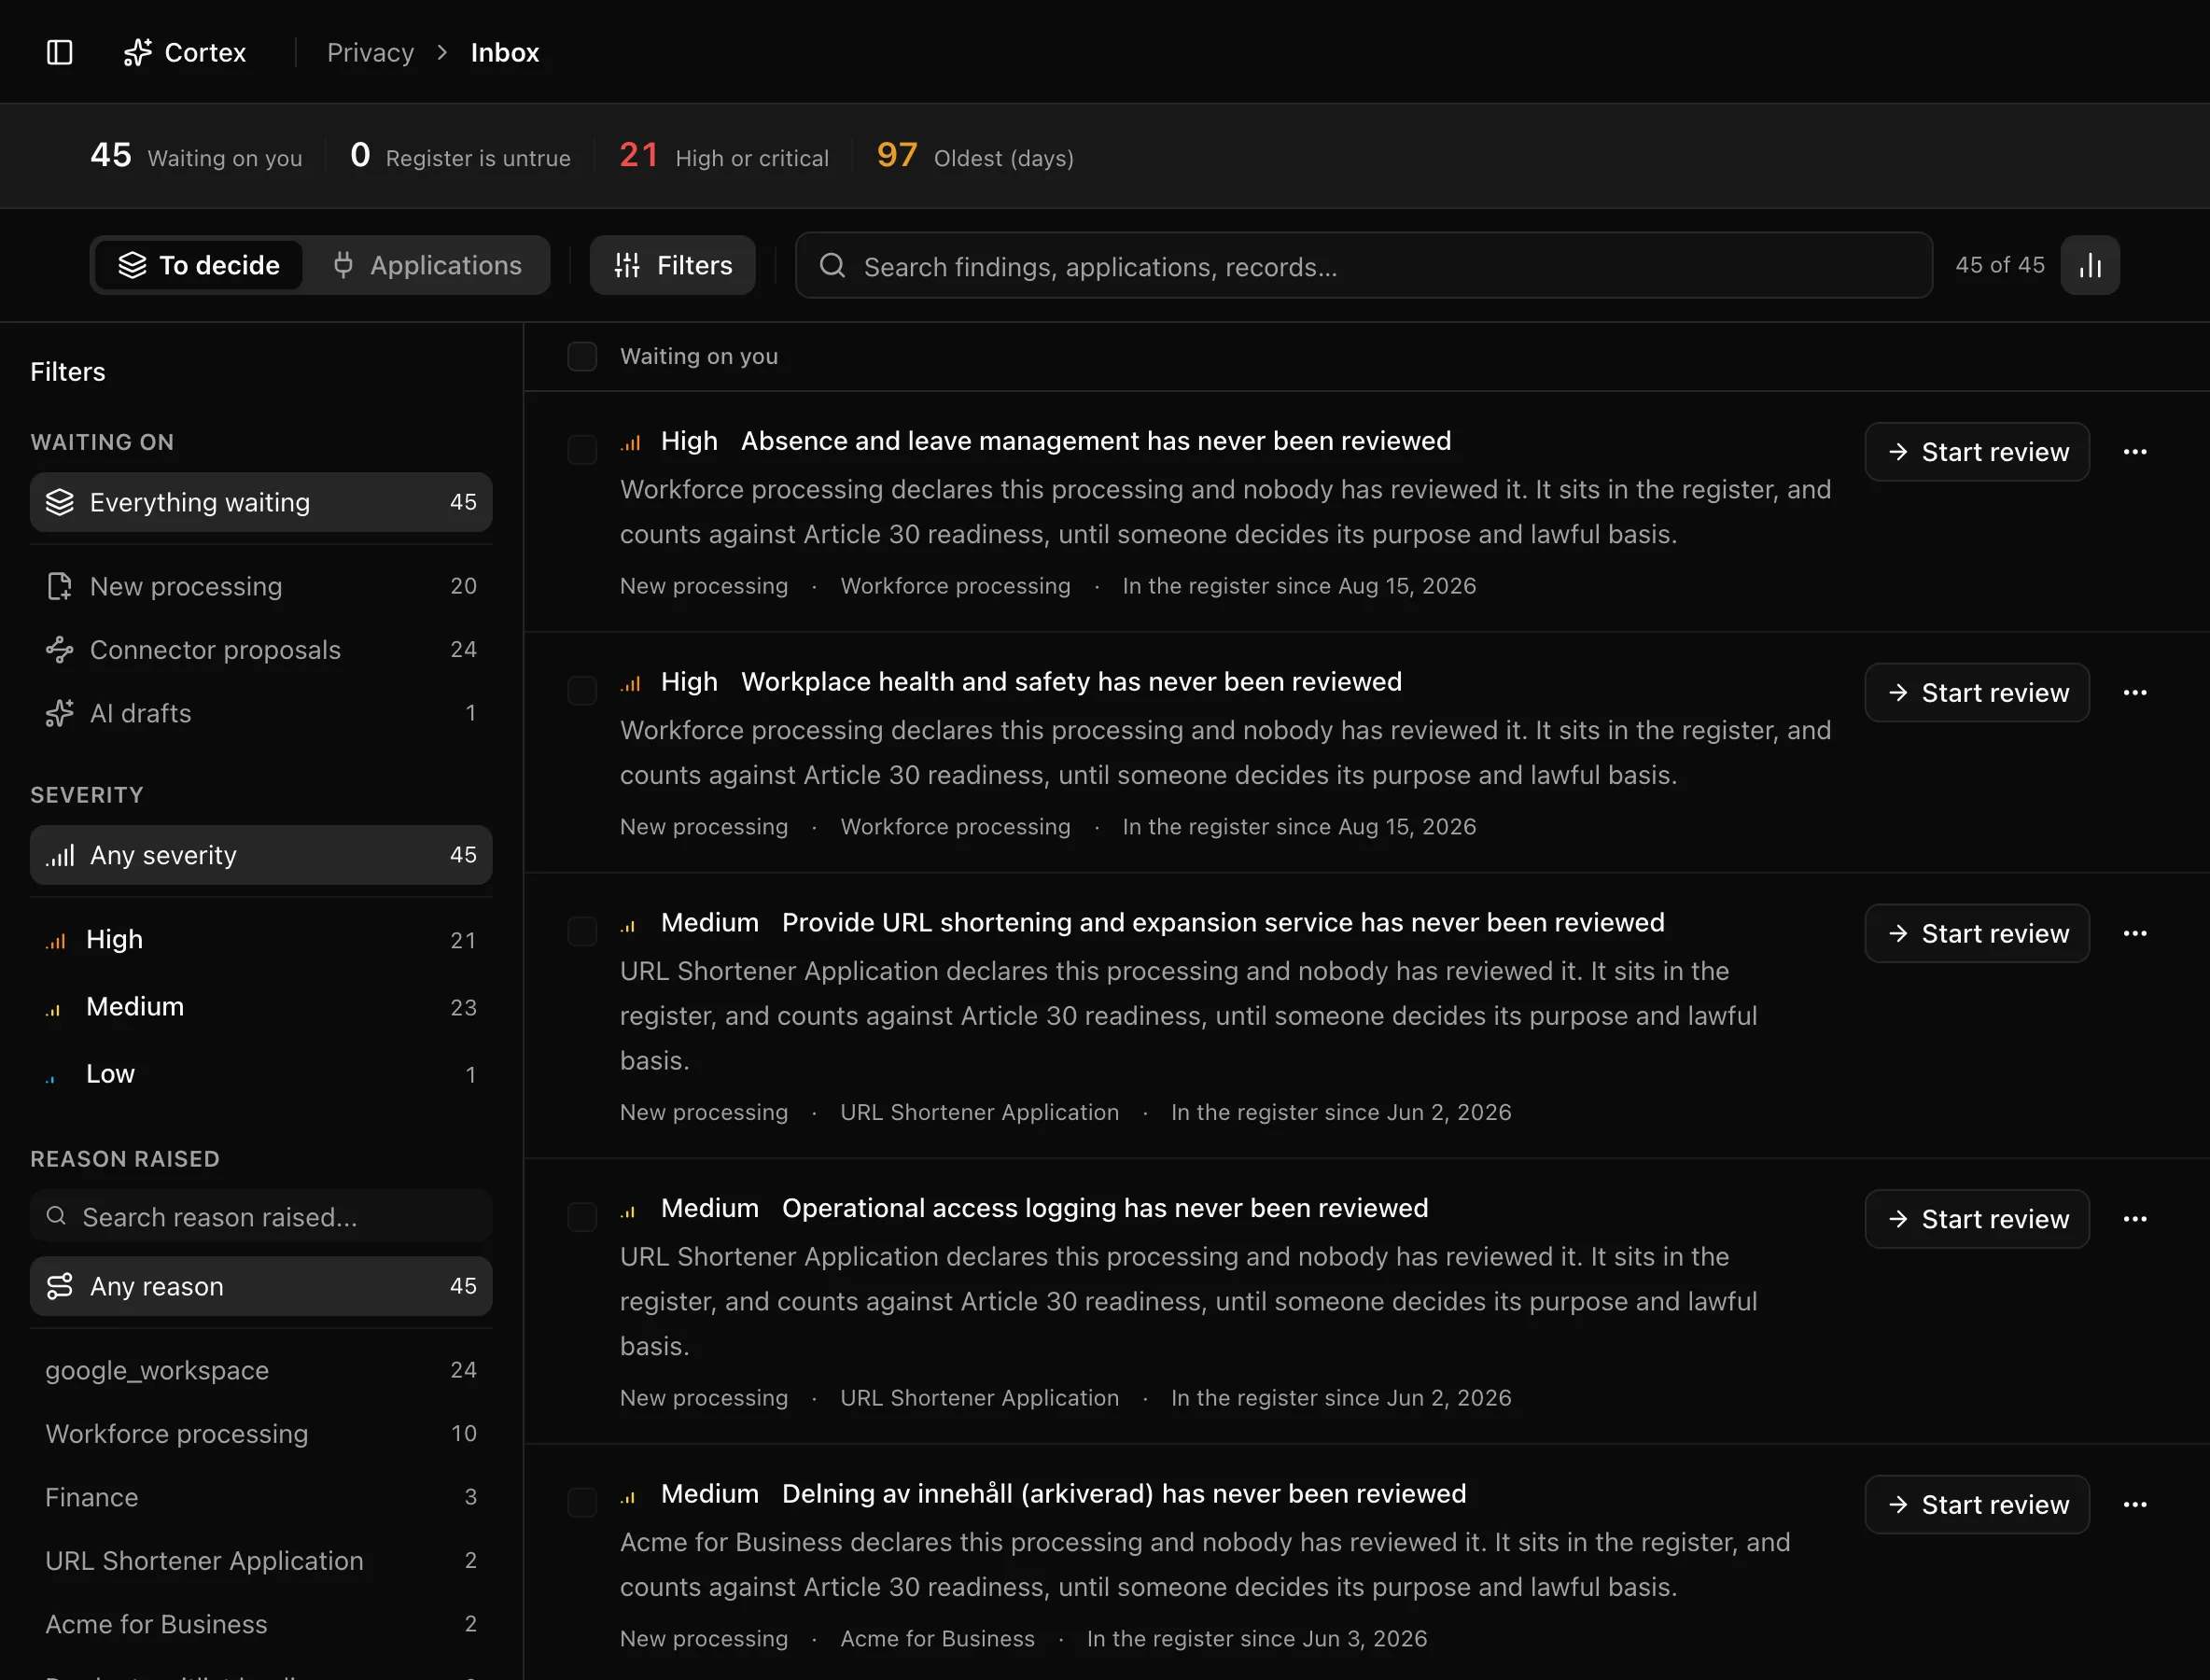Check the Absence and leave management finding
Image resolution: width=2210 pixels, height=1680 pixels.
click(x=582, y=450)
